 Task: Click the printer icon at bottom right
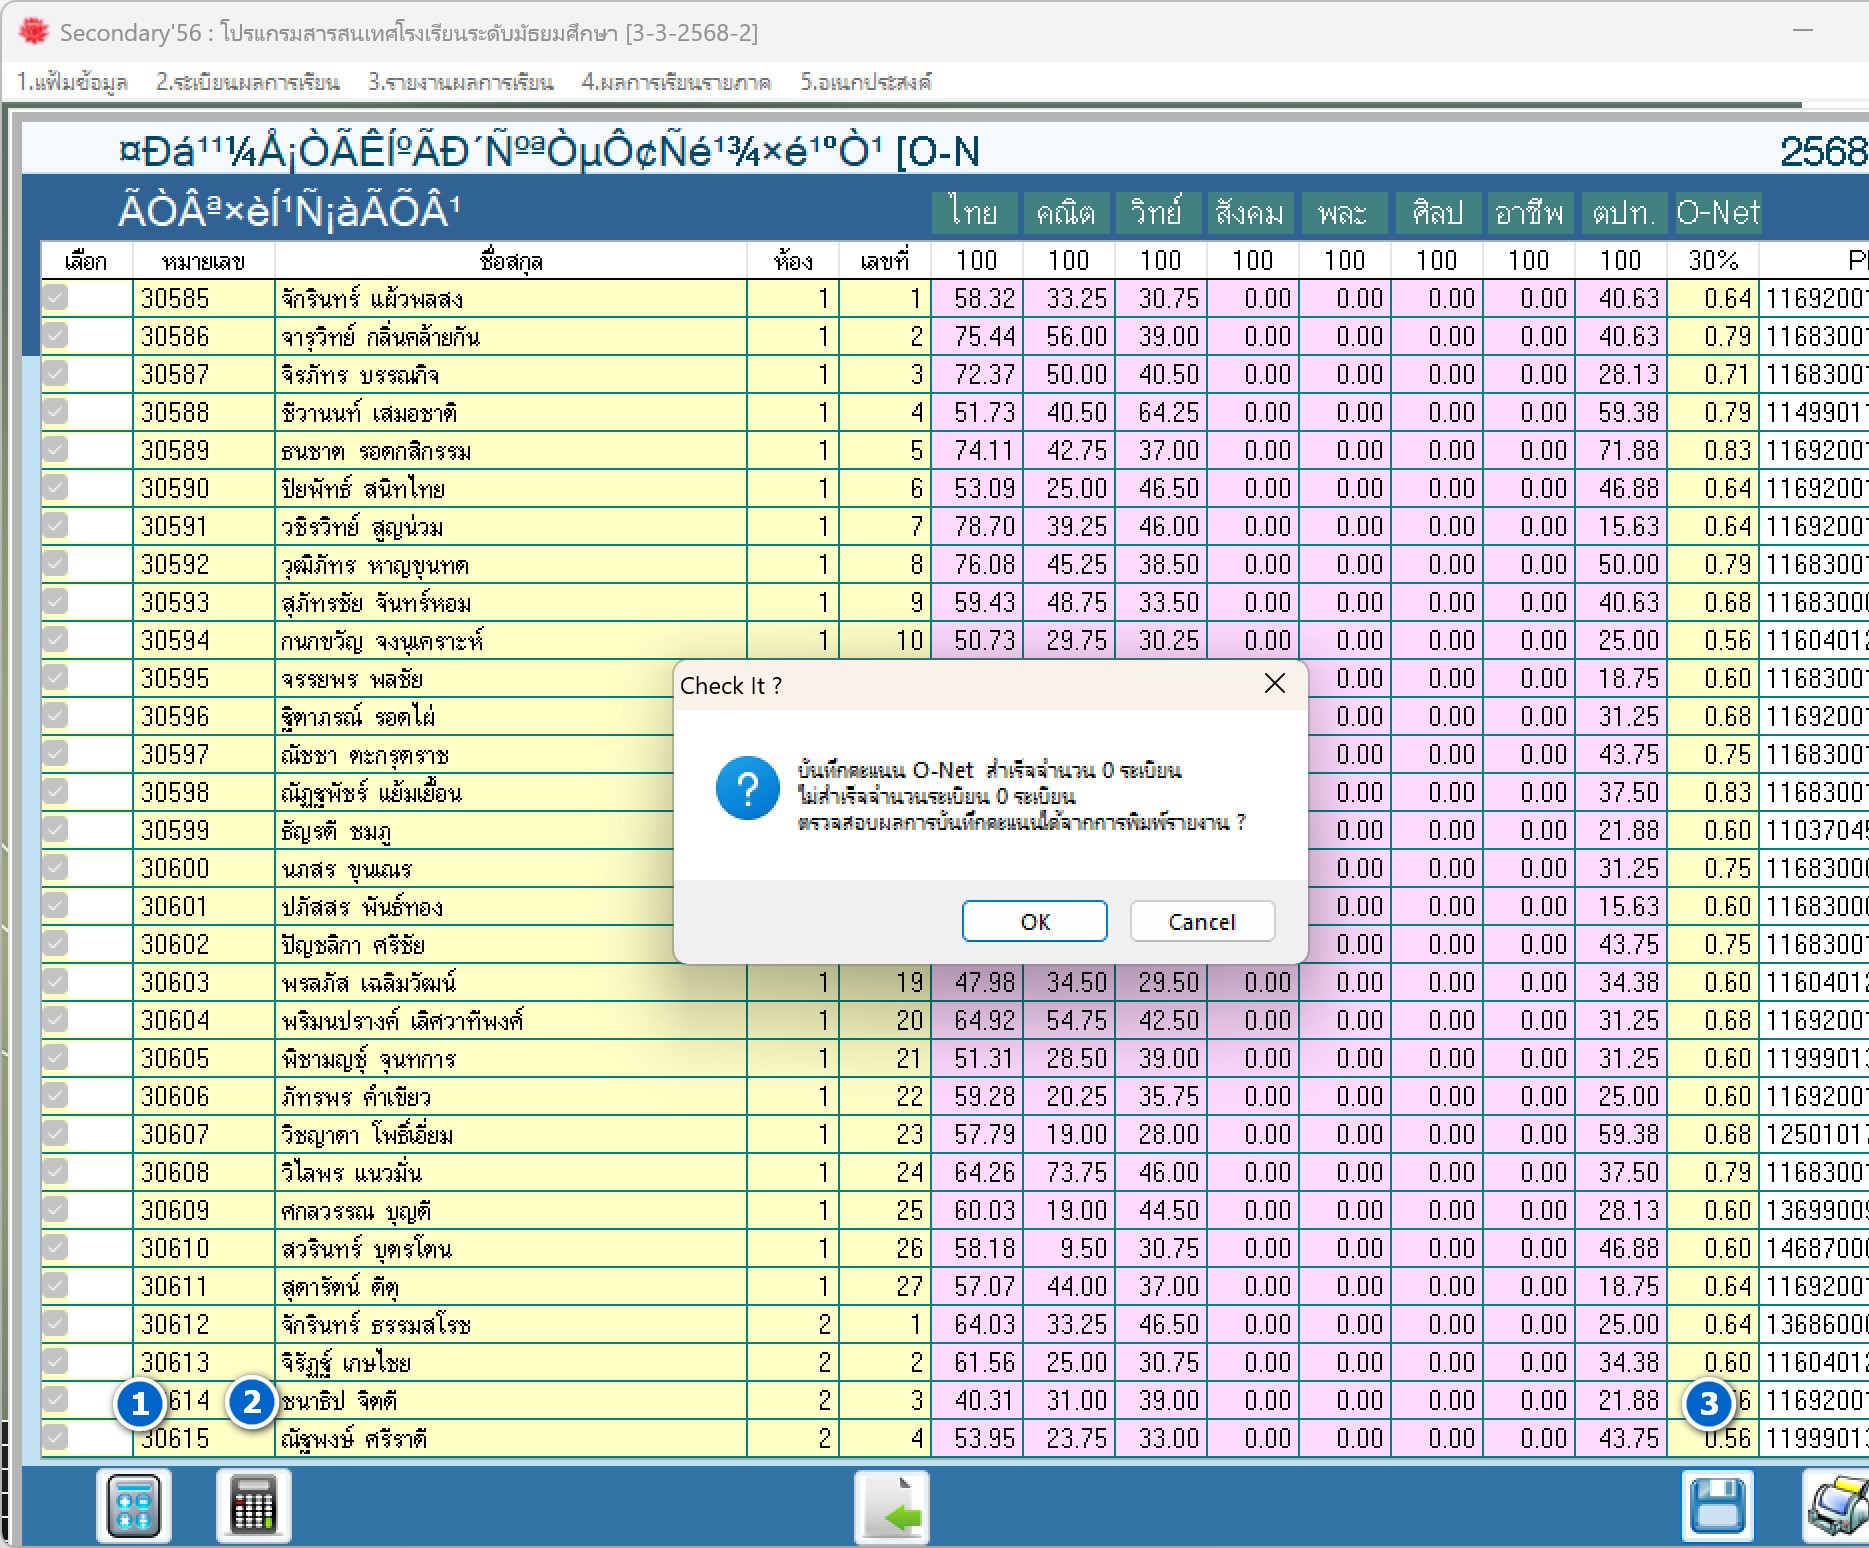(1837, 1506)
